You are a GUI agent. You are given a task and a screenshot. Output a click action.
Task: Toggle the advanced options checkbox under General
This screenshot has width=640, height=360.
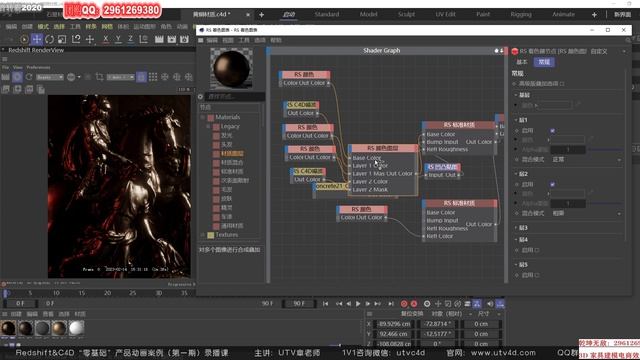point(562,84)
